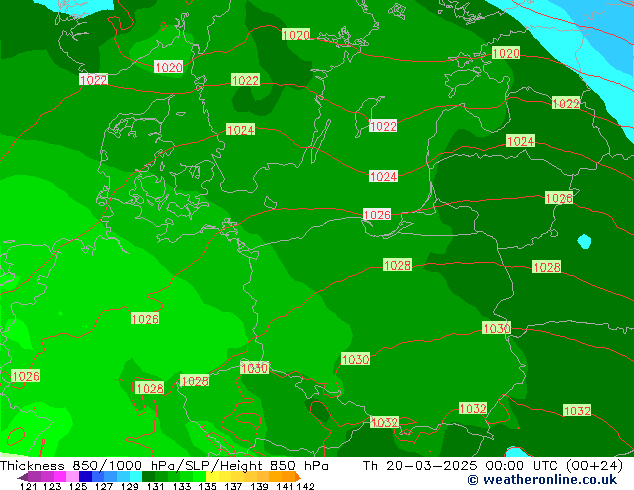Click the leftmost 1024 isobar label

tap(240, 129)
